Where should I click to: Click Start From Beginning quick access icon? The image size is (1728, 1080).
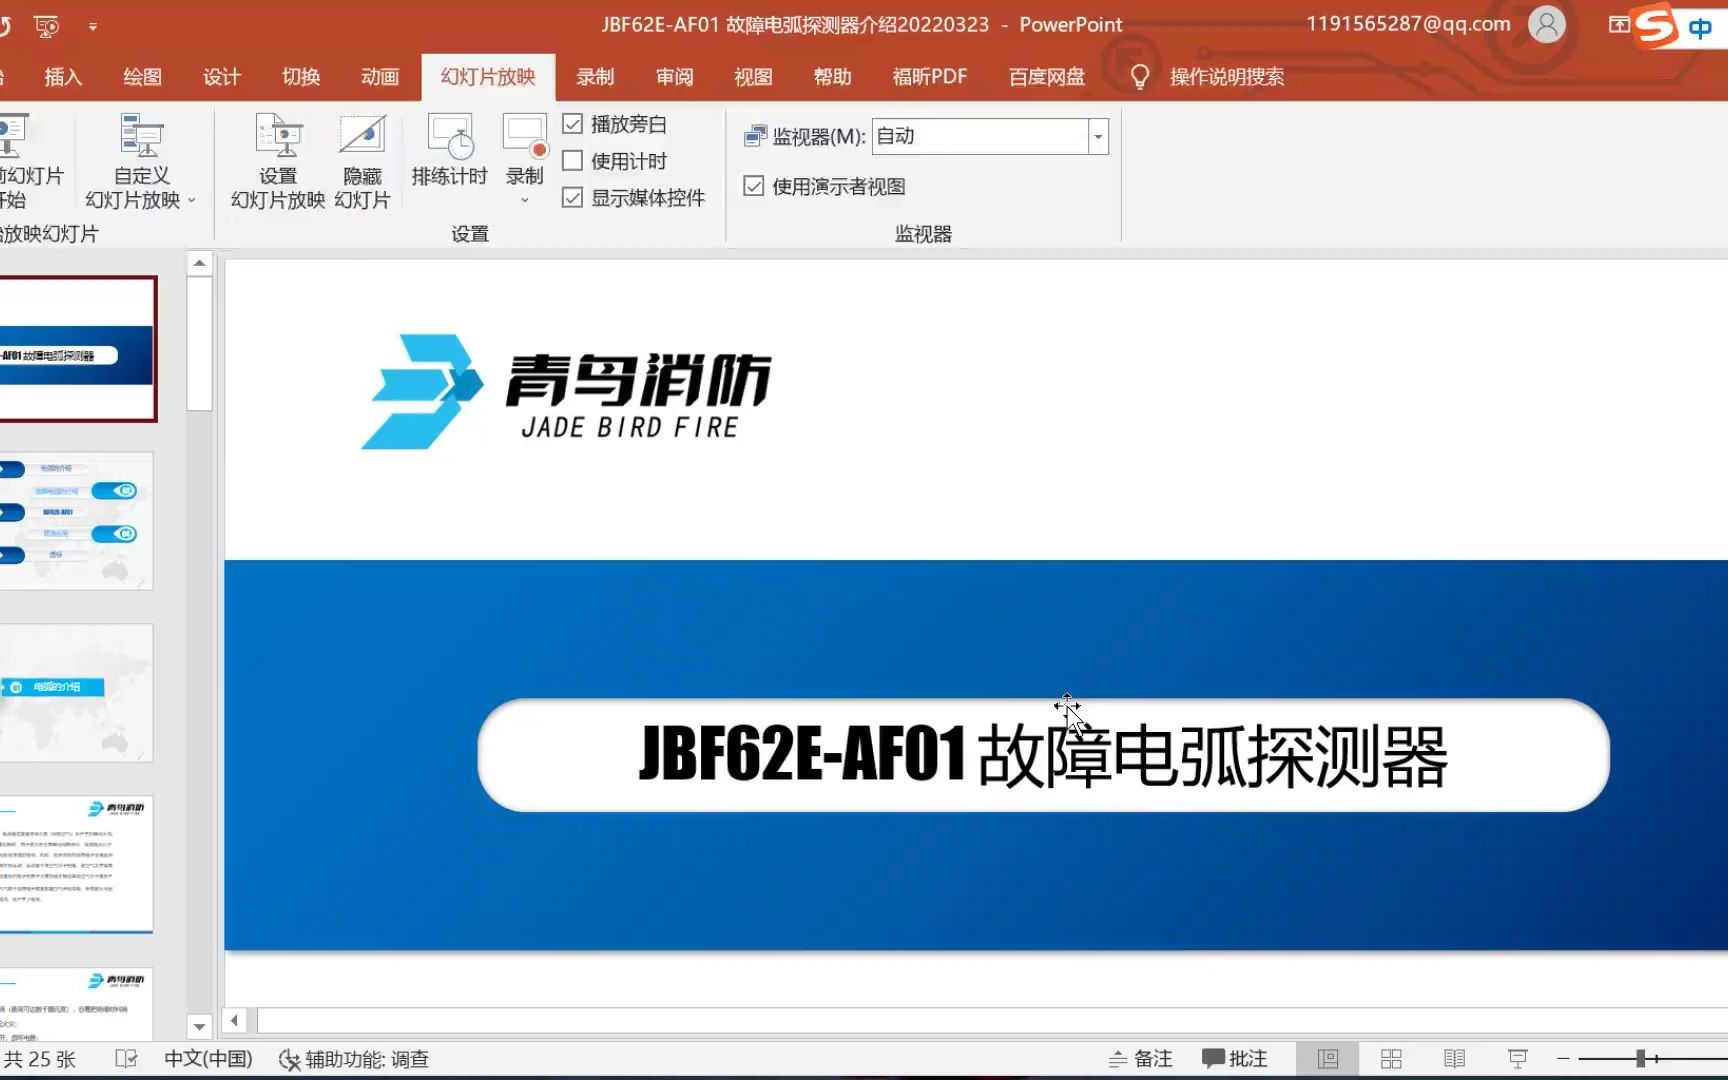(46, 26)
